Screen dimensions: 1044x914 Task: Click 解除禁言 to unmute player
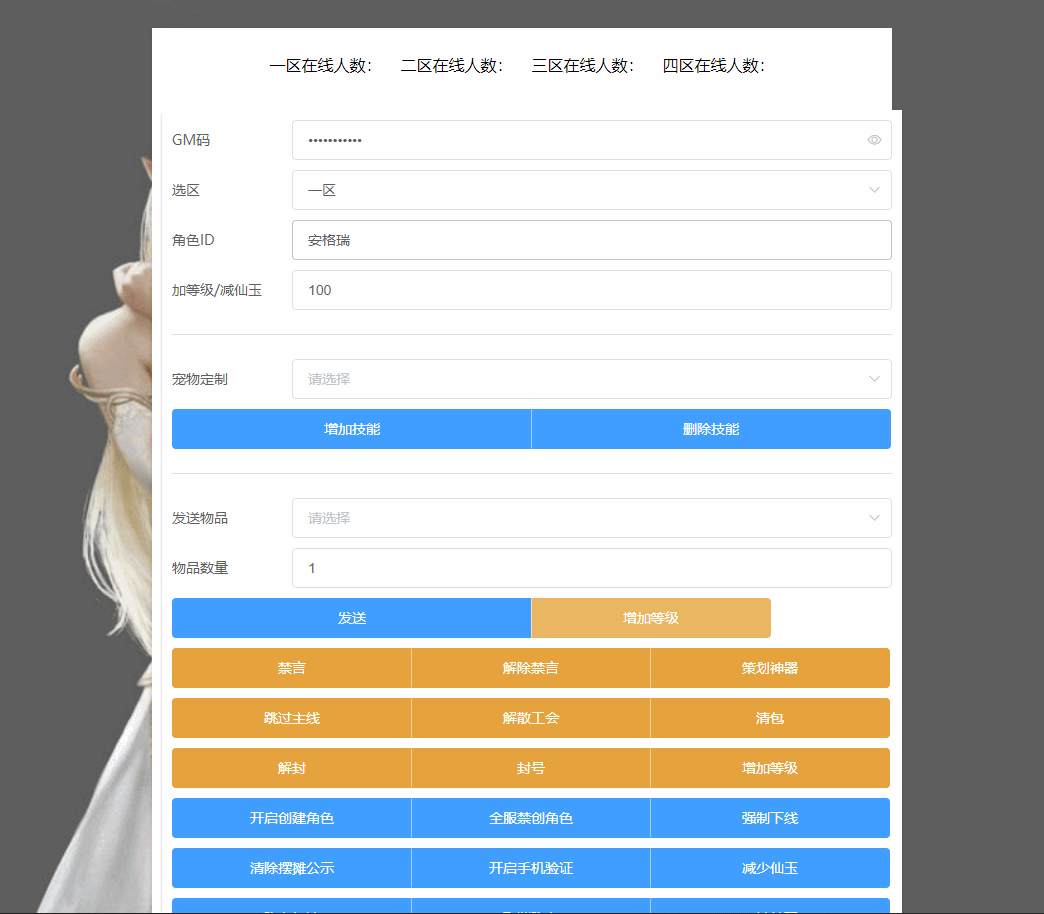531,668
